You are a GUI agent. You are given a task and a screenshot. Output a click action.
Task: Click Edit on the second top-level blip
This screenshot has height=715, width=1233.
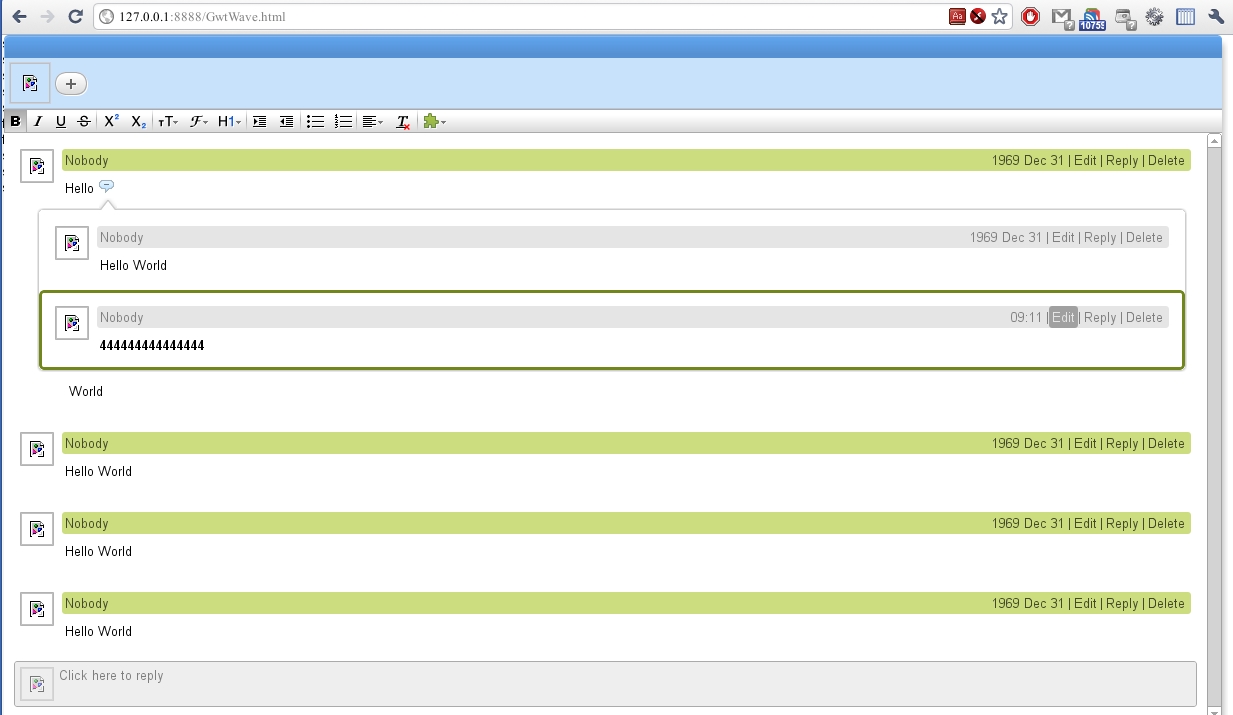1085,444
